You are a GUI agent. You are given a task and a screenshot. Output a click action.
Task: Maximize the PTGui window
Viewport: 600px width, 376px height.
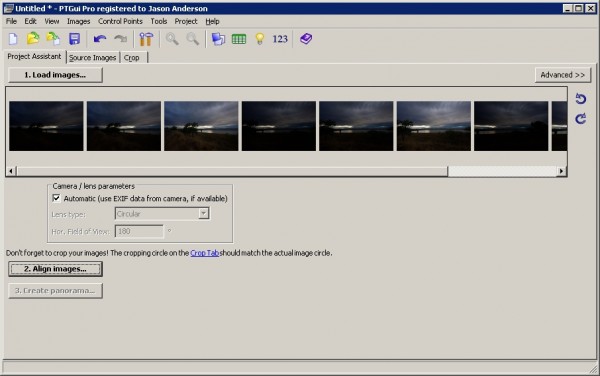pos(579,8)
